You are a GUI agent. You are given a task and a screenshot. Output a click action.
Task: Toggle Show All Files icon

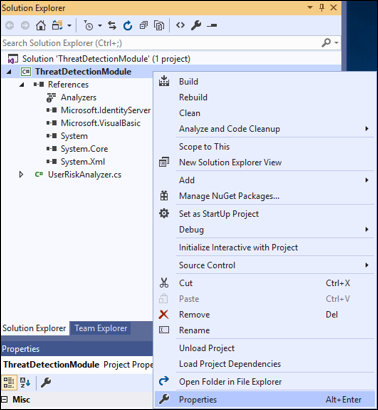(x=159, y=25)
